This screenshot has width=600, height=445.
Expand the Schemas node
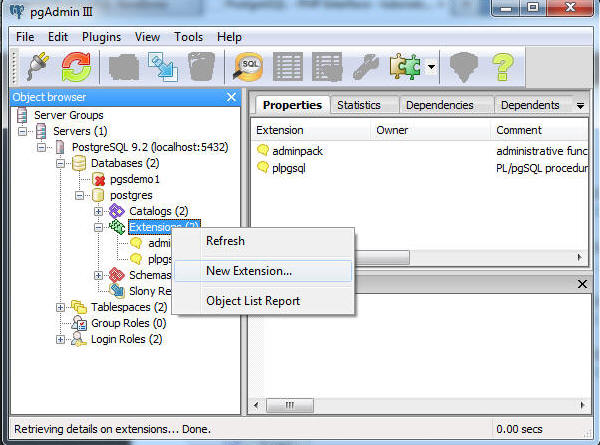coord(99,275)
